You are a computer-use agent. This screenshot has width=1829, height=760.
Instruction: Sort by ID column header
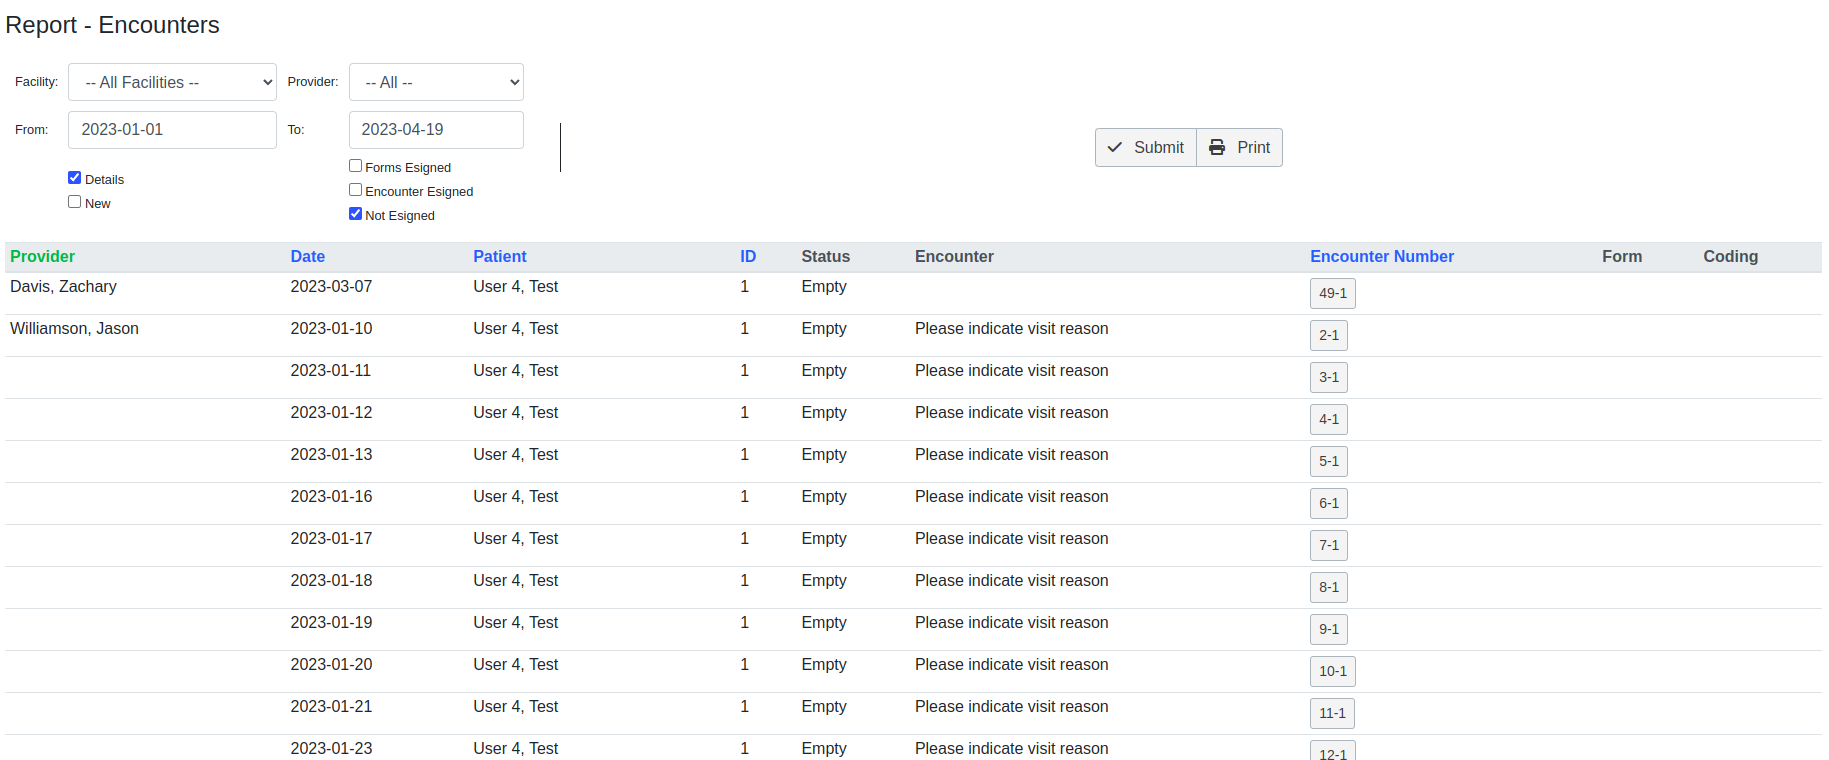[x=747, y=257]
